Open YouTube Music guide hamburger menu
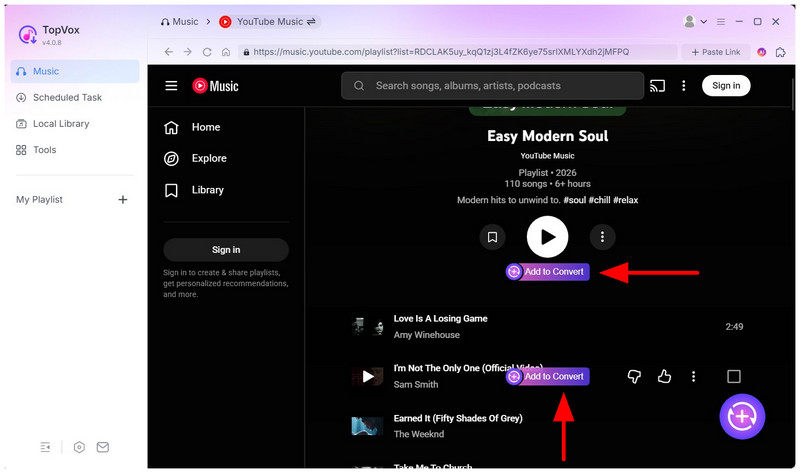This screenshot has height=473, width=800. tap(171, 86)
